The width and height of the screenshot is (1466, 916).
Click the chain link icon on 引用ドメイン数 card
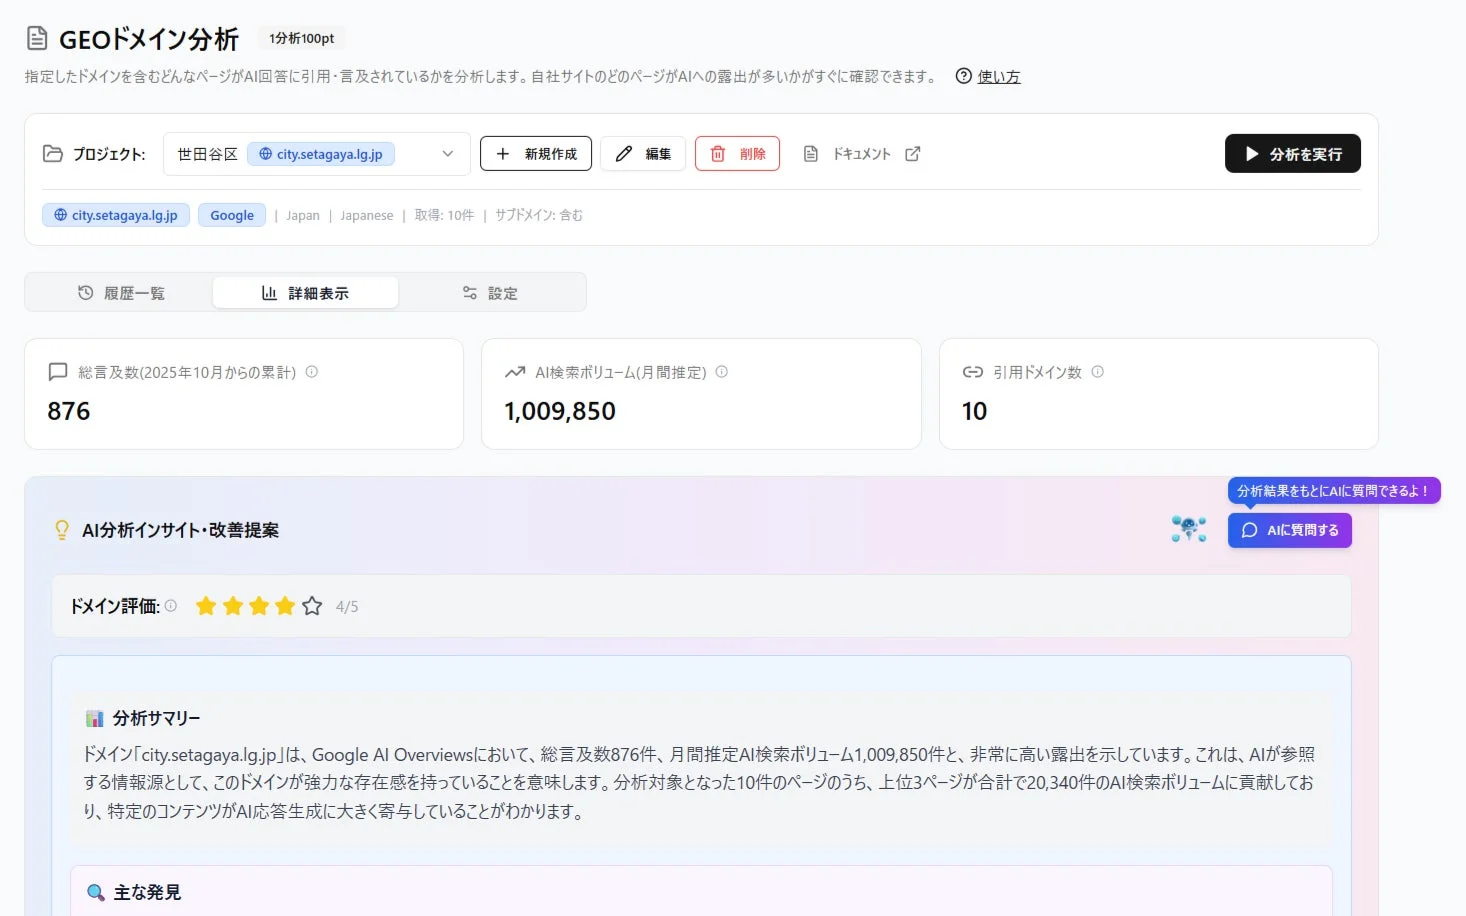pos(971,371)
